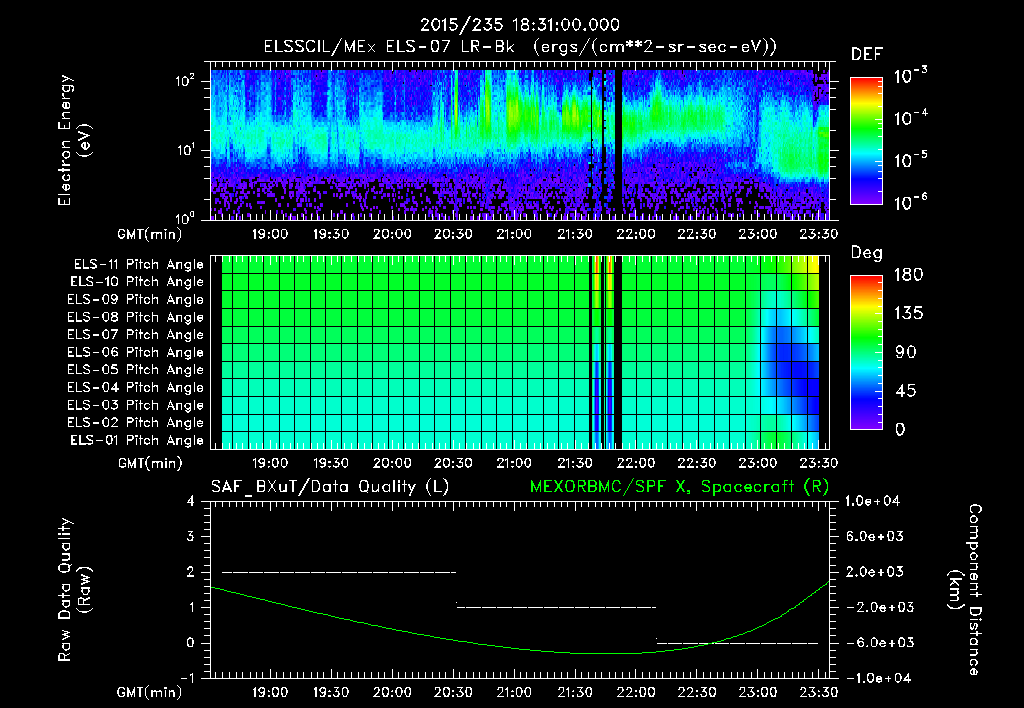1024x708 pixels.
Task: Click the data quality line at level 2
Action: [339, 573]
